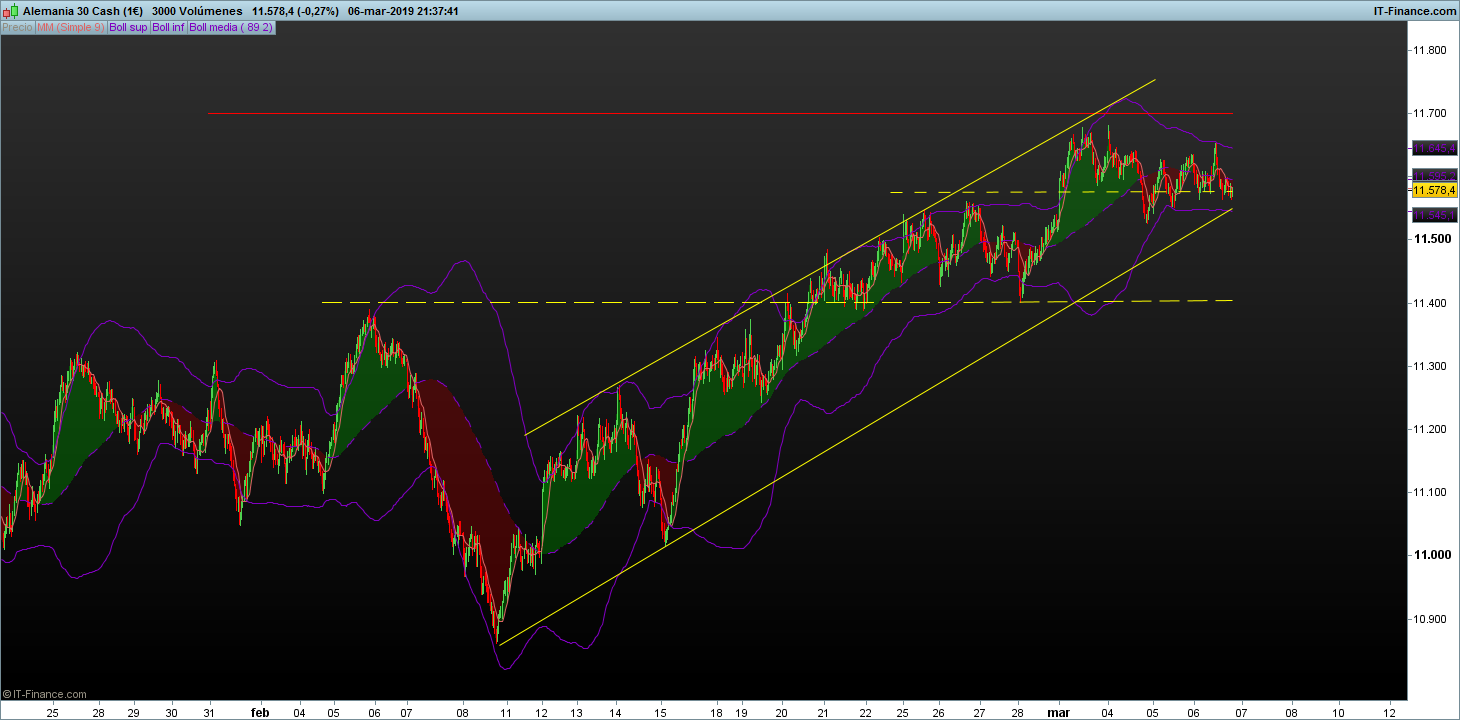The image size is (1460, 720).
Task: Open the Boll inf indicator label
Action: point(168,27)
